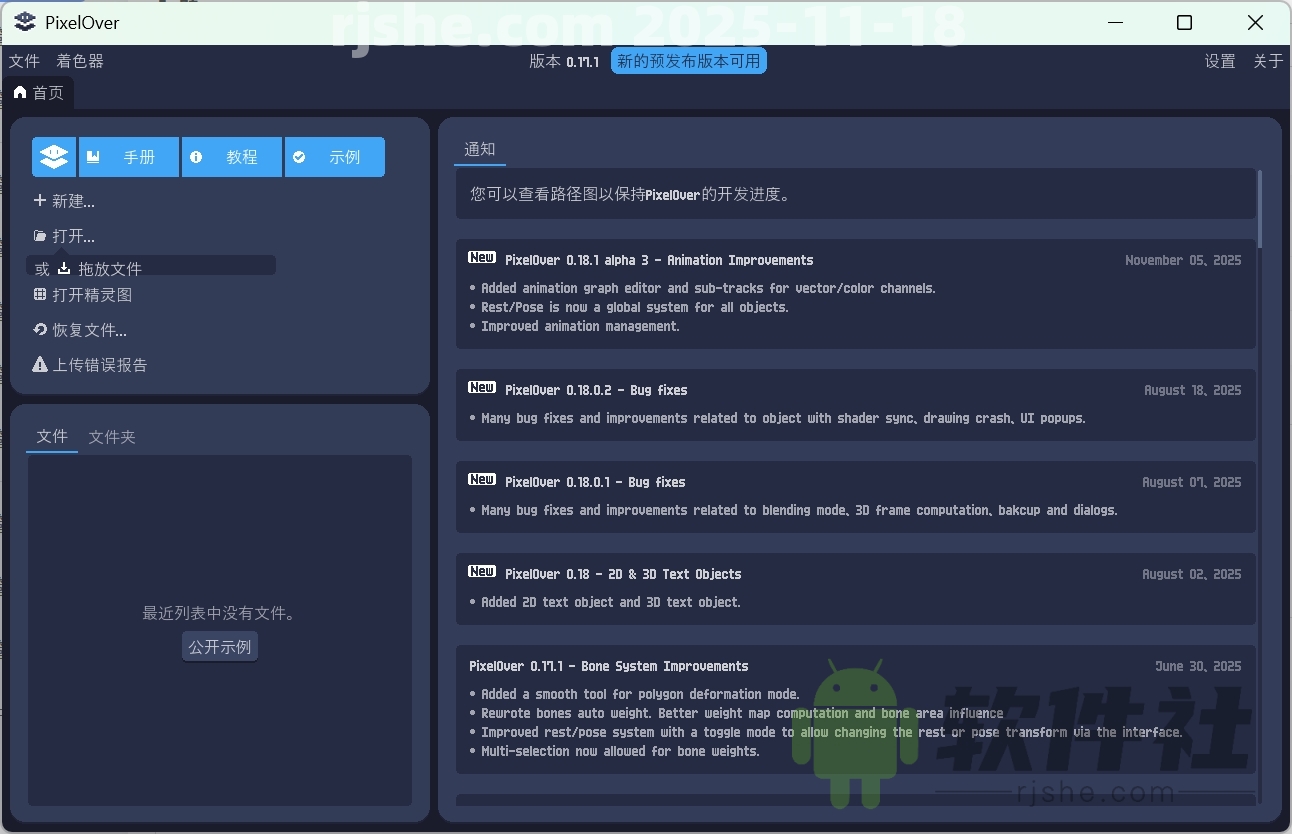Screen dimensions: 1292x834
Task: Open the 示例 (examples) checkmark icon button
Action: [x=299, y=156]
